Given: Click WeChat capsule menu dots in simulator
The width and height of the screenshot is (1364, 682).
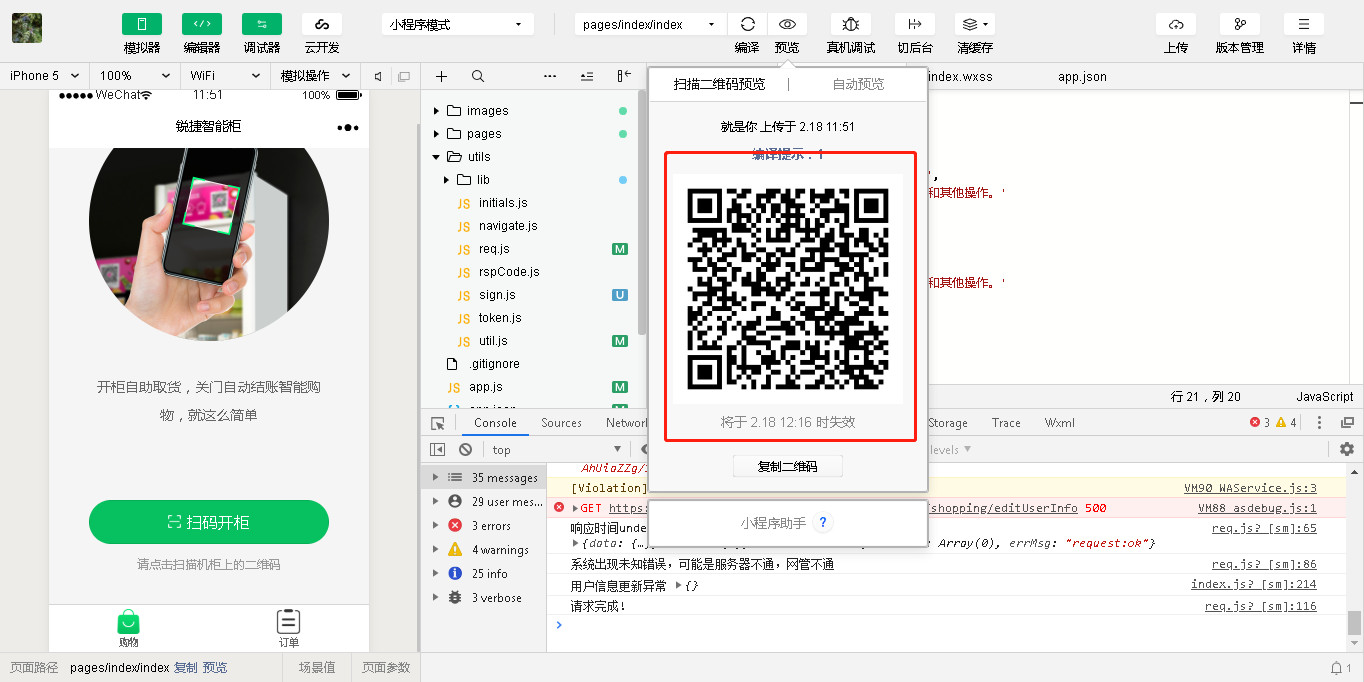Looking at the screenshot, I should (347, 127).
